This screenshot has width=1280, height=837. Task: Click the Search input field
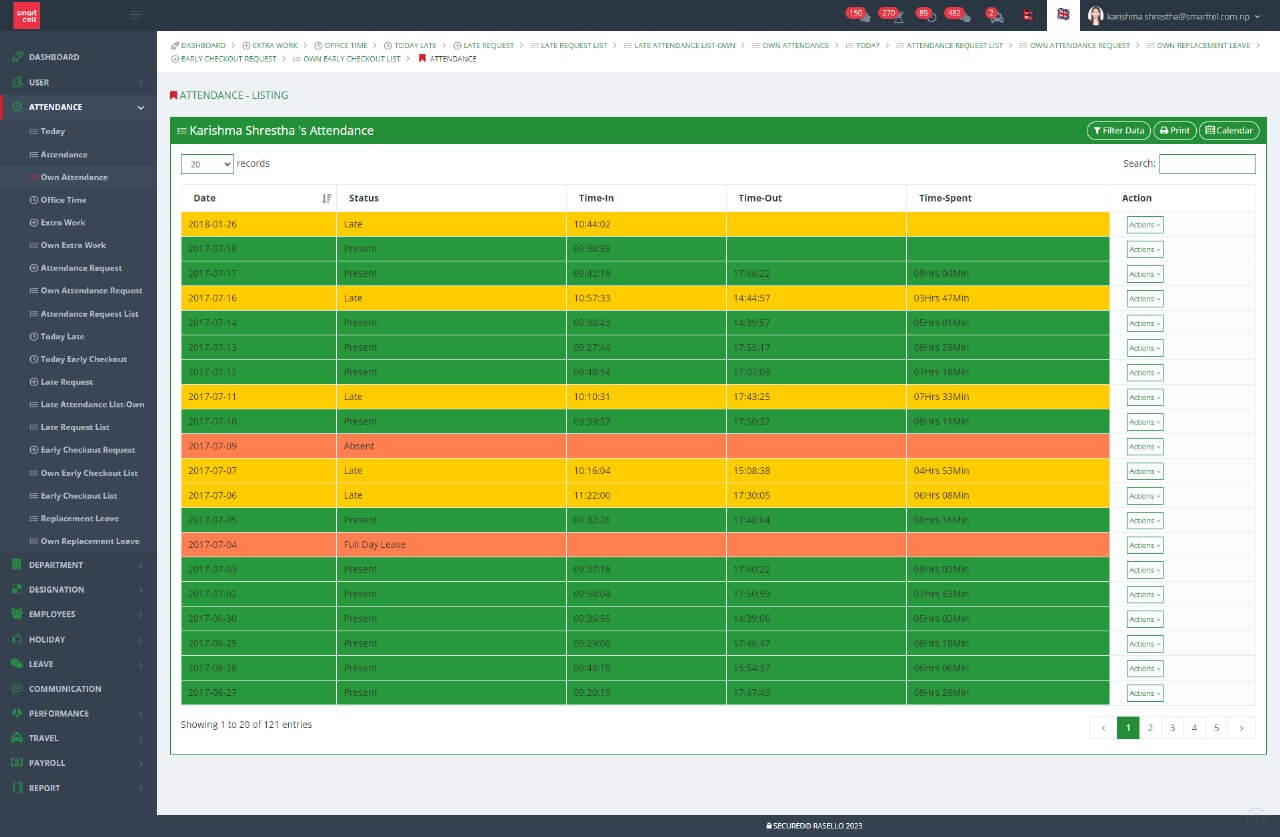pyautogui.click(x=1206, y=164)
